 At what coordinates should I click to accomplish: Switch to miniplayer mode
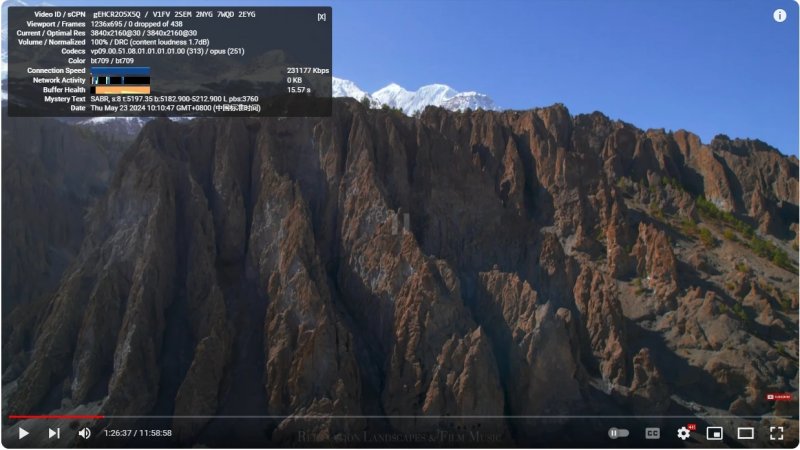[714, 433]
